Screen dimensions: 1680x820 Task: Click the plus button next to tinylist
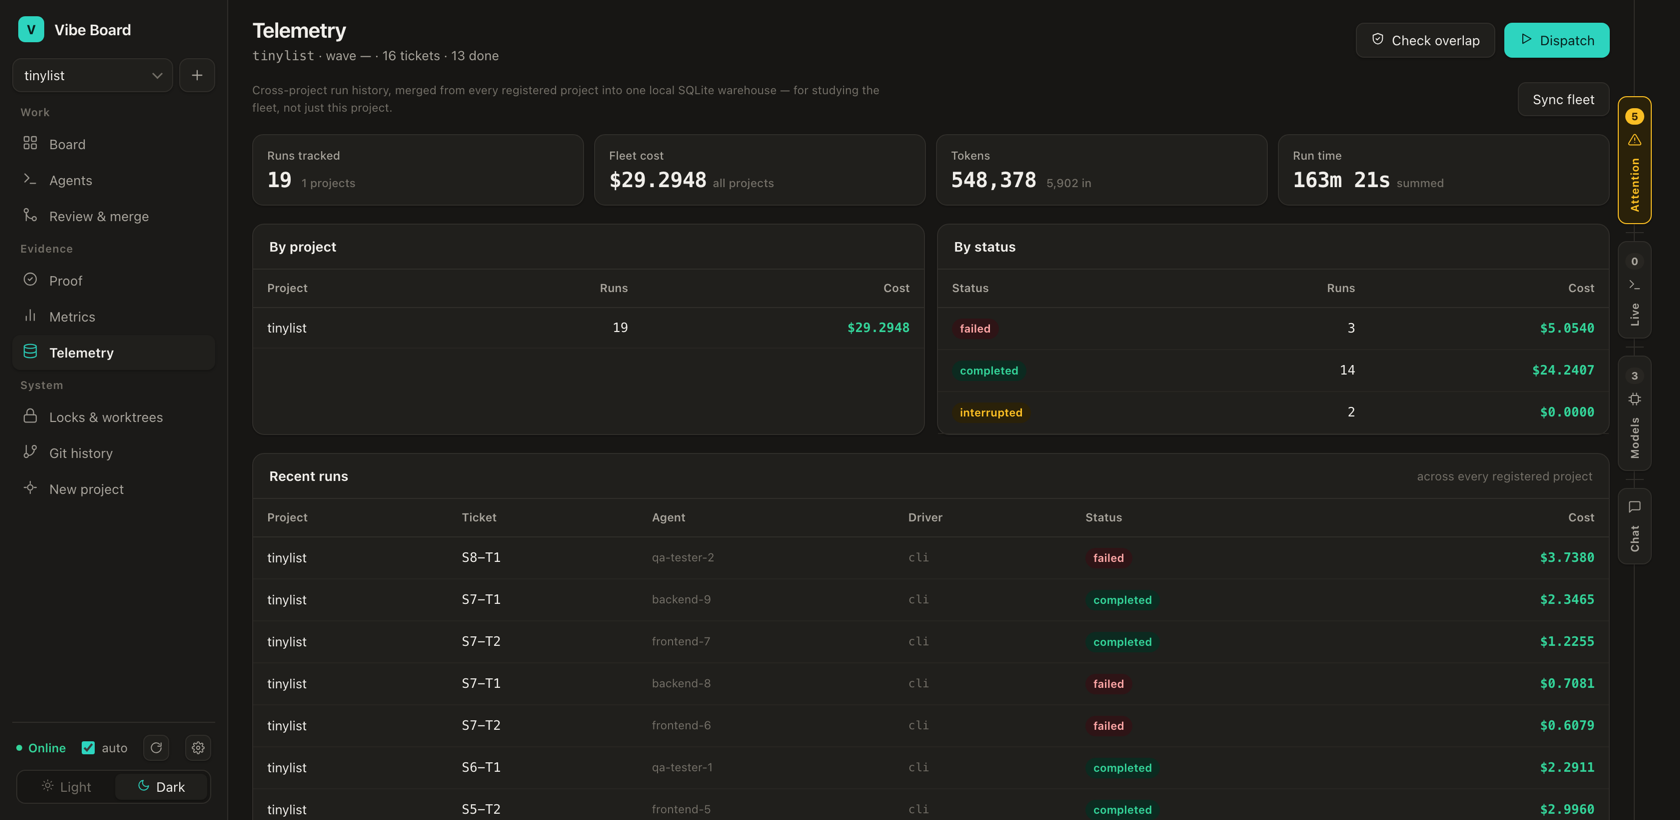[x=197, y=75]
